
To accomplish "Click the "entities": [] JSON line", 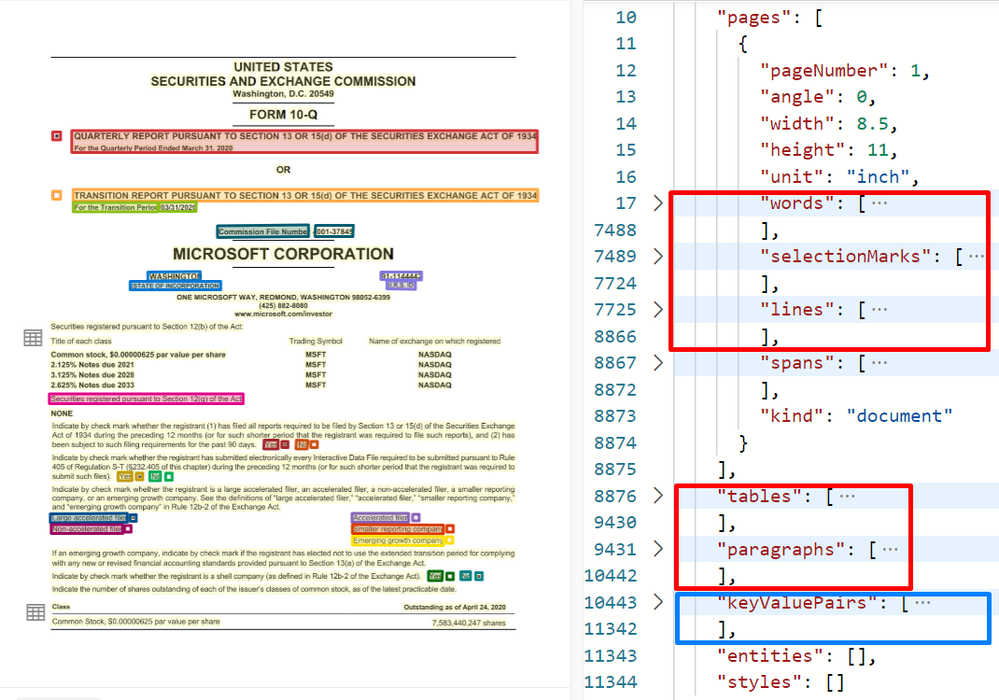I will [x=796, y=655].
